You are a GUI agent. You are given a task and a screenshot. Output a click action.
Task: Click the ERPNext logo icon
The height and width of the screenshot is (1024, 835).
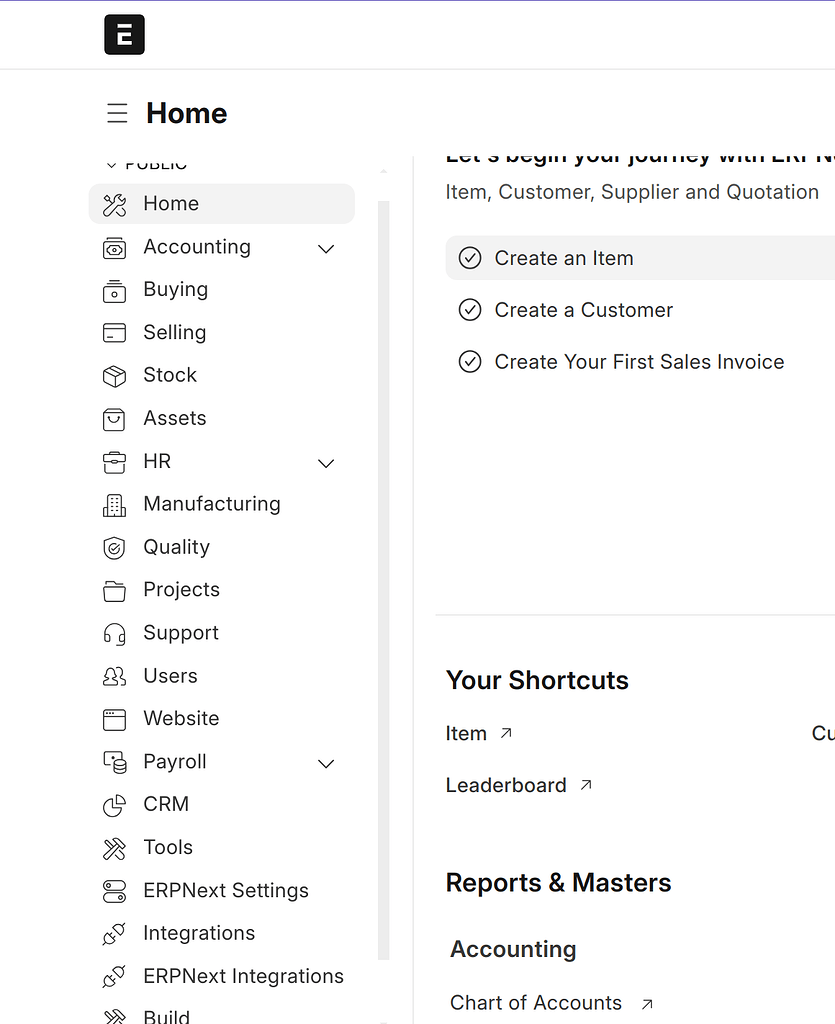pyautogui.click(x=124, y=35)
